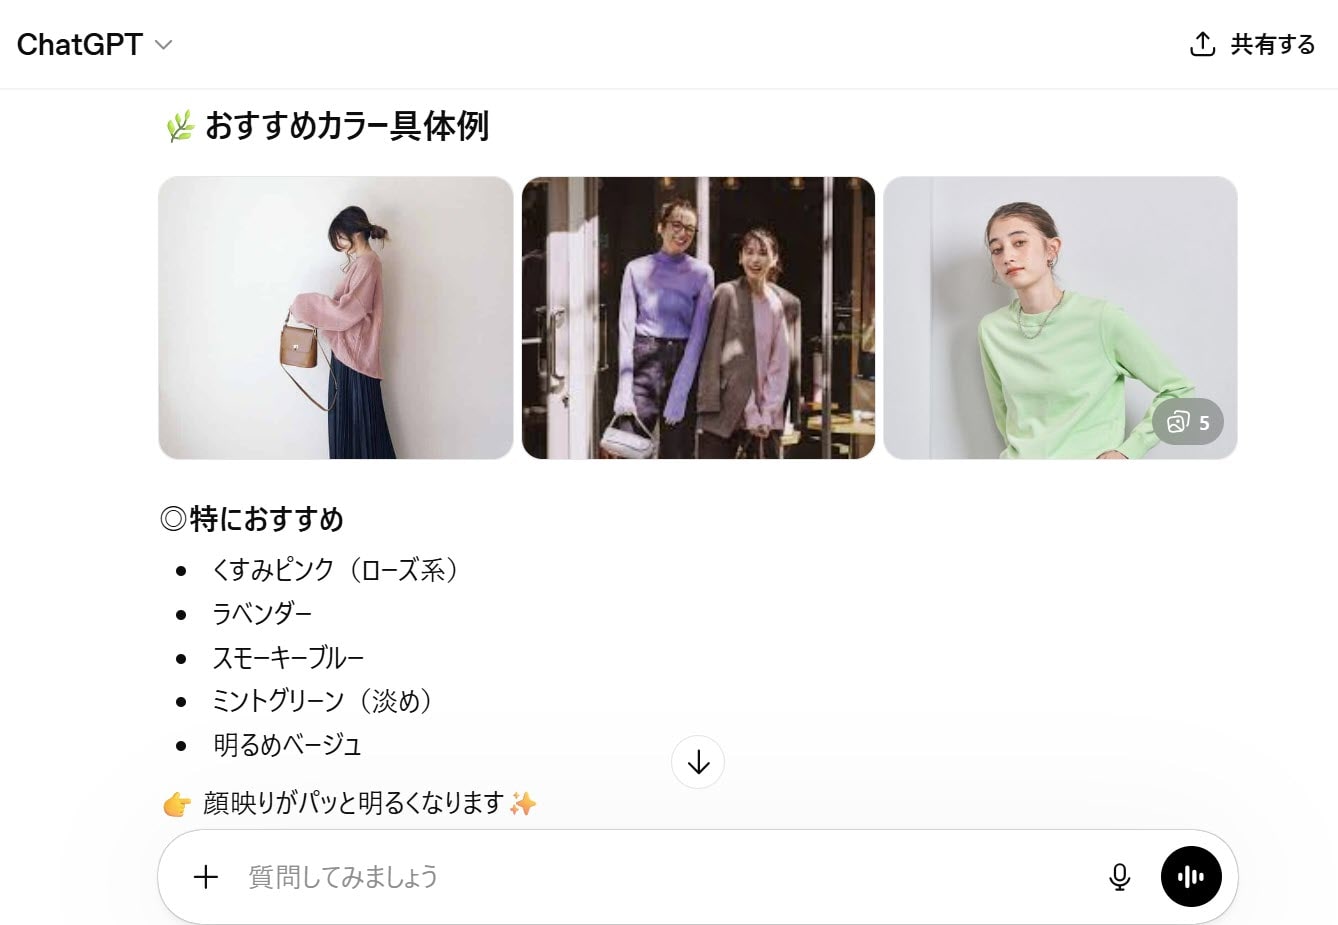Start voice mode with waveform button
This screenshot has width=1338, height=925.
[x=1191, y=877]
